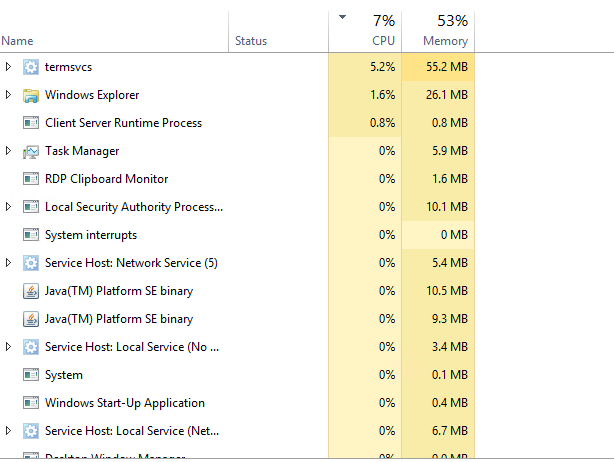
Task: Expand the Windows Explorer process group
Action: click(9, 95)
